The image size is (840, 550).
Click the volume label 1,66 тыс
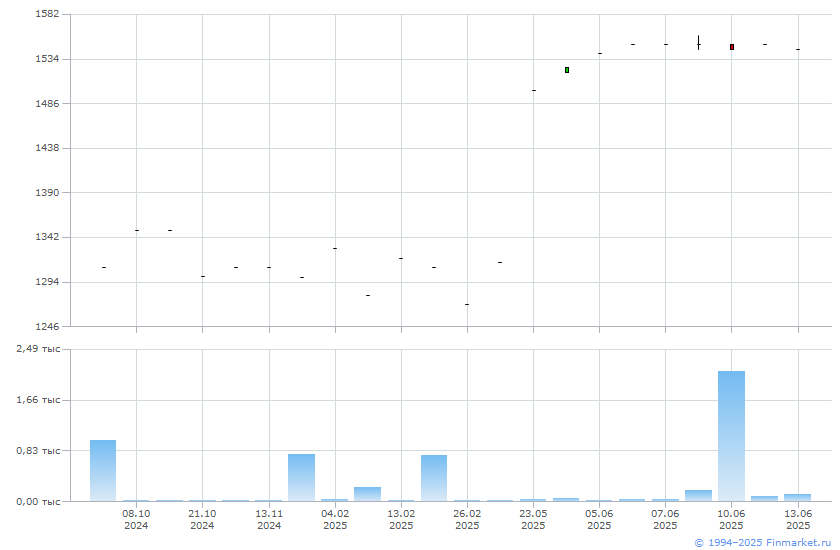click(38, 400)
